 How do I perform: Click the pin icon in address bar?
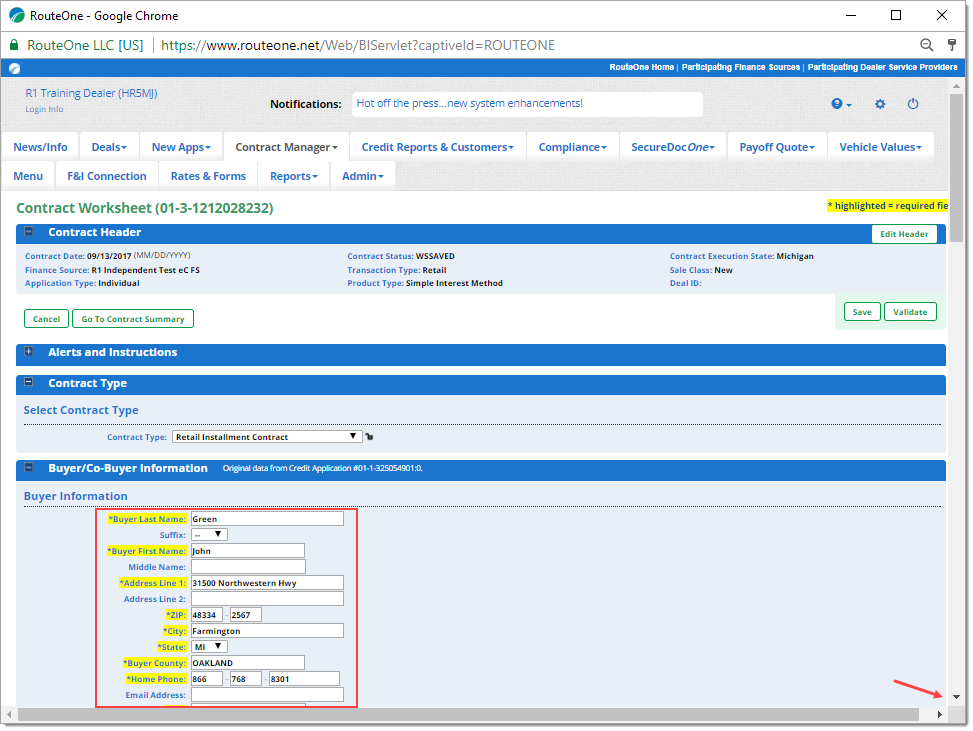click(952, 45)
